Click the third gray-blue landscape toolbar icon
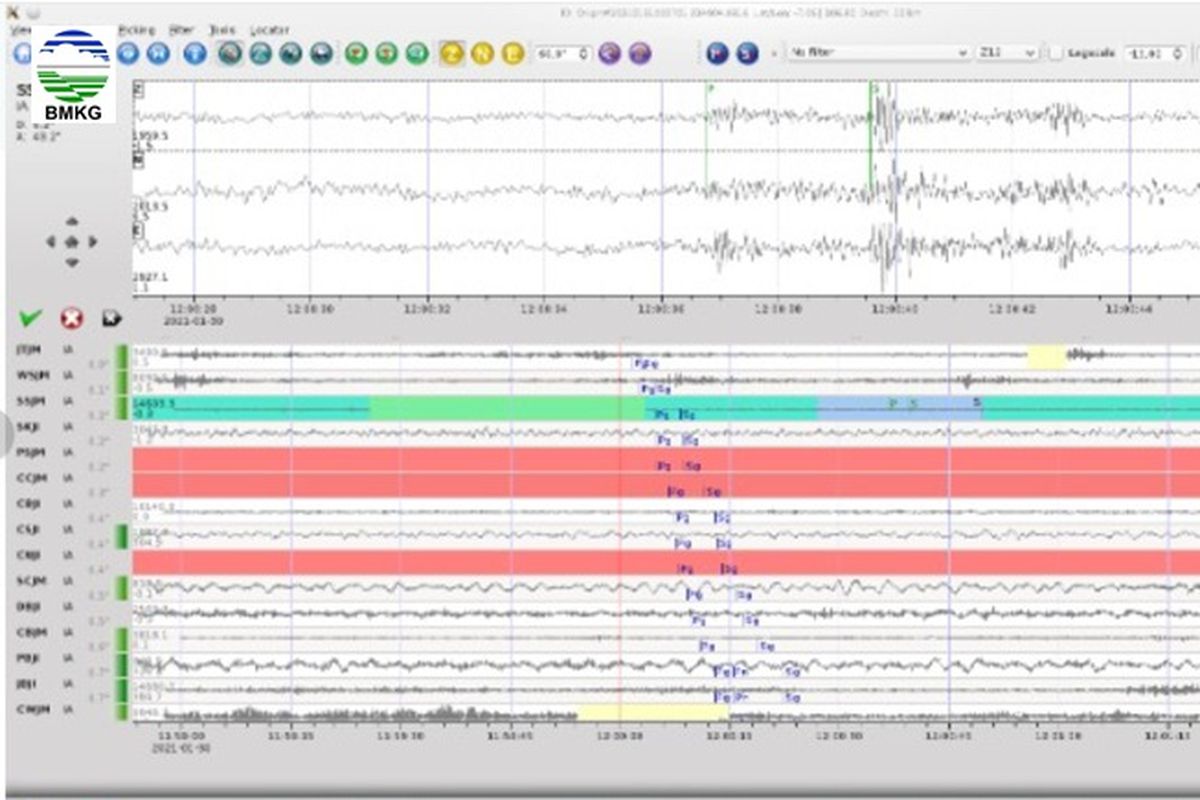This screenshot has height=800, width=1200. point(291,53)
